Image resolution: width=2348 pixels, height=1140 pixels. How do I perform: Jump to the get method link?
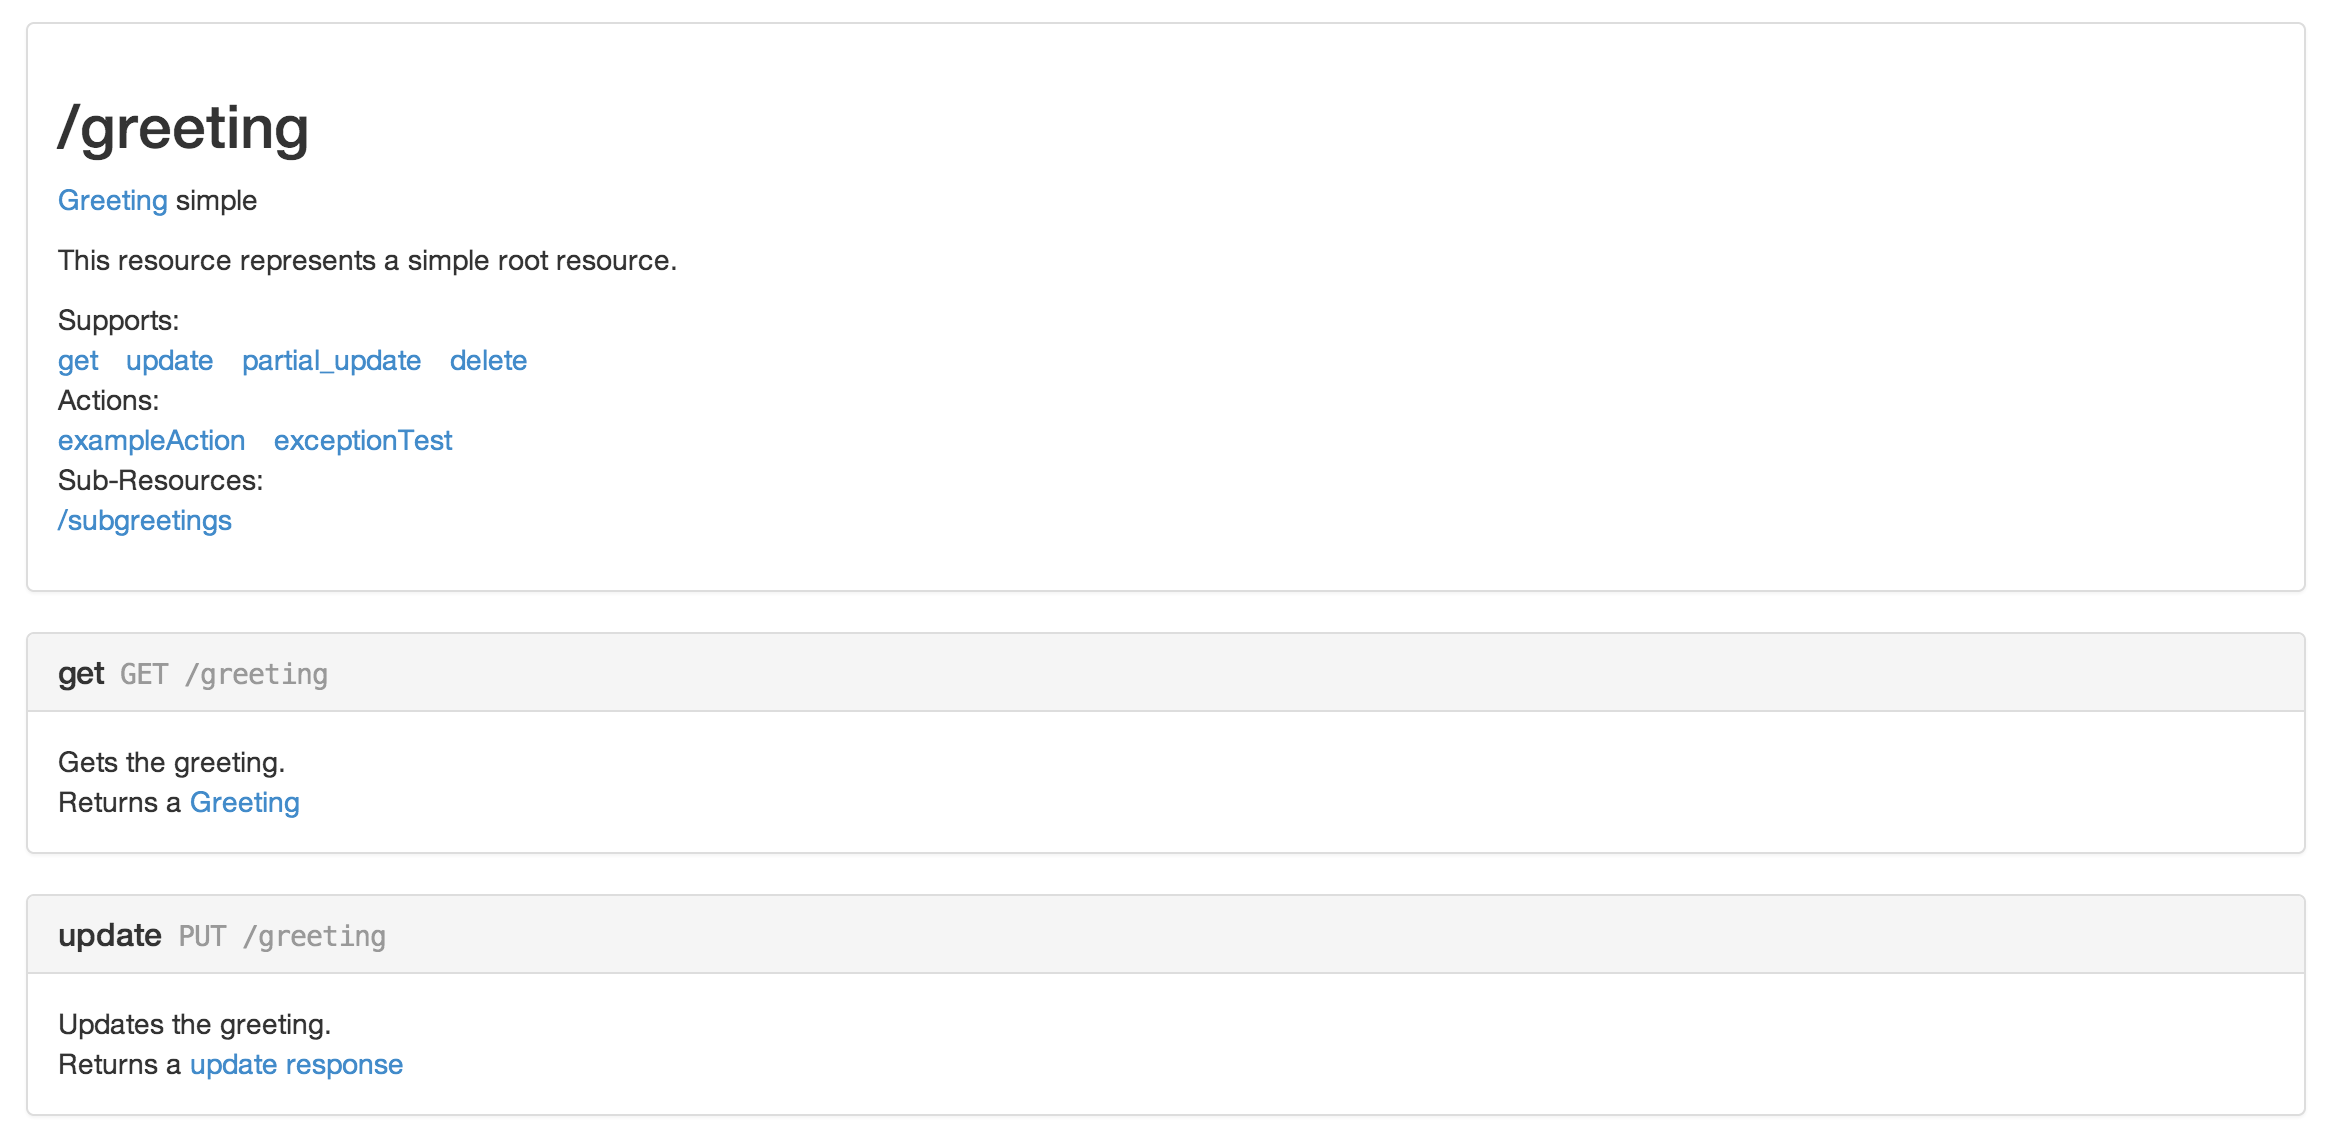coord(78,361)
